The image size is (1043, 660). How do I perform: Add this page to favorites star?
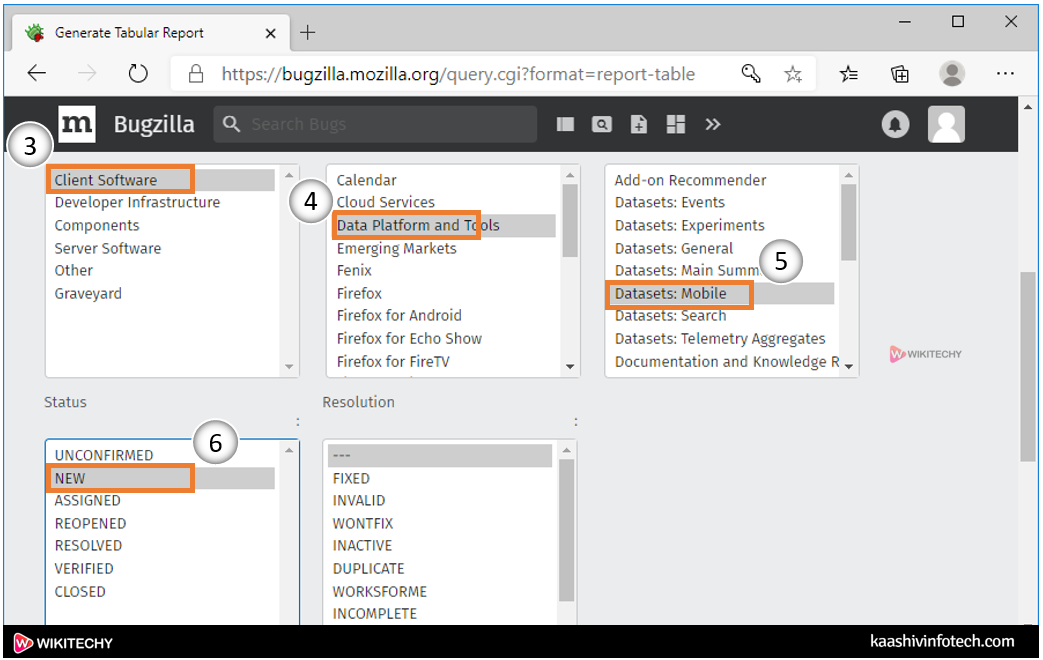(x=793, y=73)
